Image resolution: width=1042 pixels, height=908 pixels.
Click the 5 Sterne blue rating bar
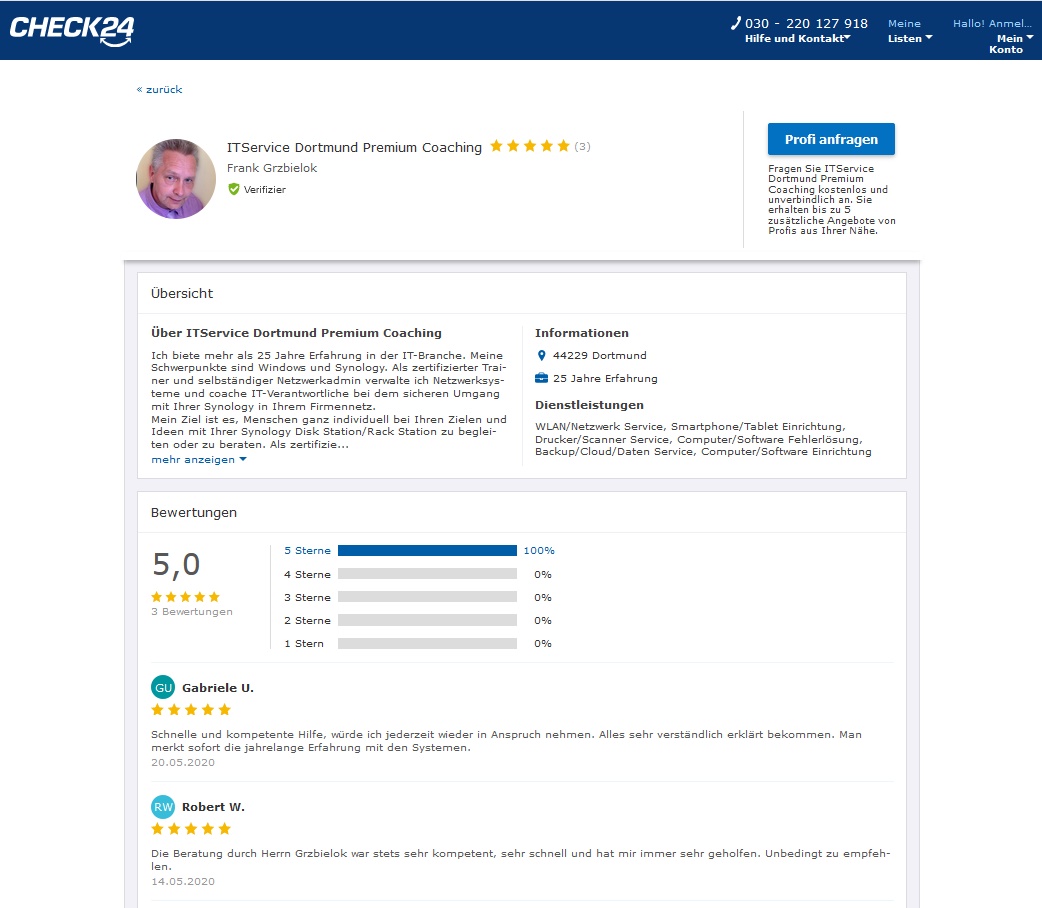point(427,550)
